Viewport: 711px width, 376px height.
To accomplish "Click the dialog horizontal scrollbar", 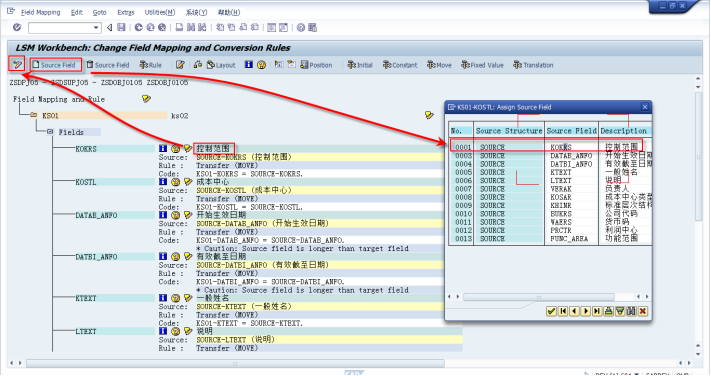I will (539, 297).
